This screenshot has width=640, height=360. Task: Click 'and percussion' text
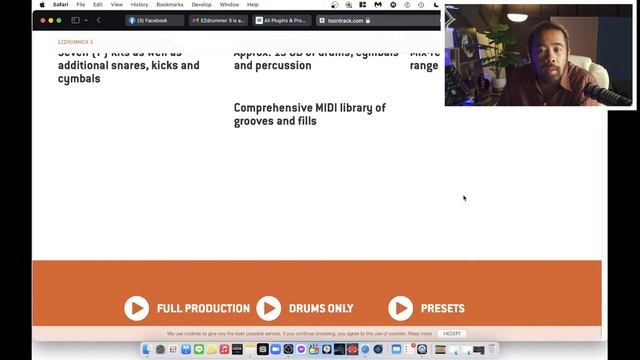(272, 66)
